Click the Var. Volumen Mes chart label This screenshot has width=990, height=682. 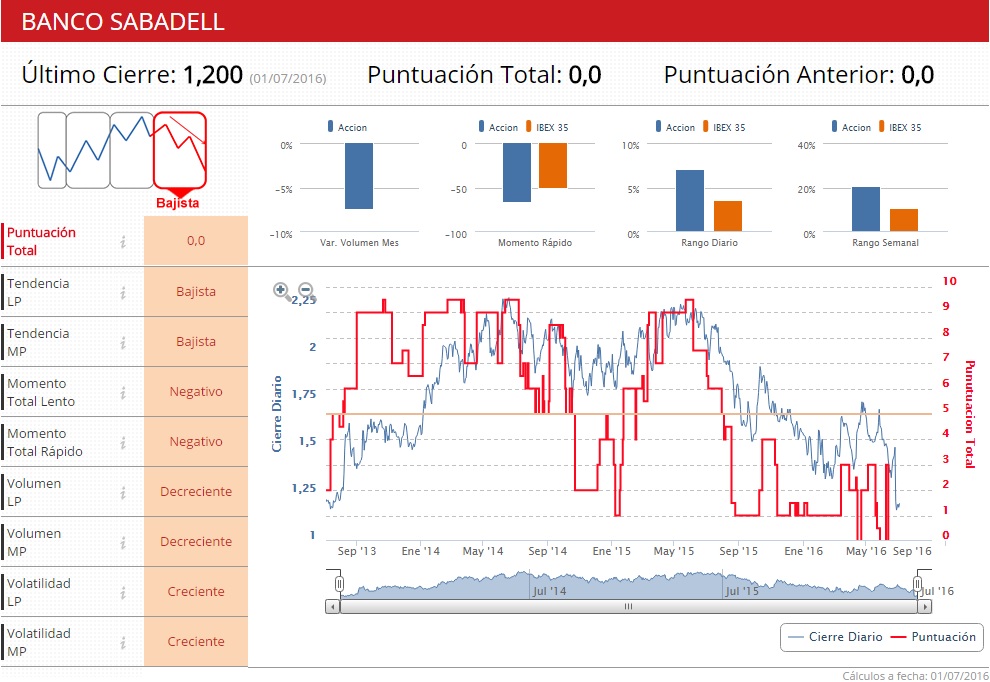point(359,242)
